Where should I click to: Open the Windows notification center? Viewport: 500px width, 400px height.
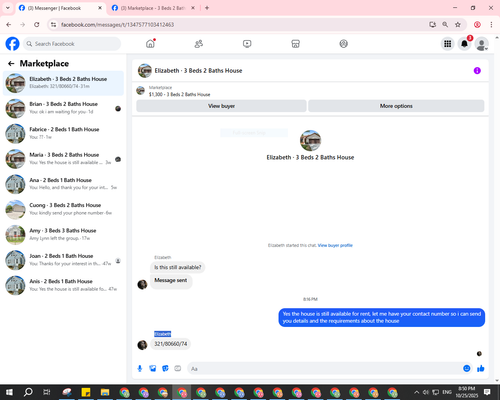click(x=487, y=392)
